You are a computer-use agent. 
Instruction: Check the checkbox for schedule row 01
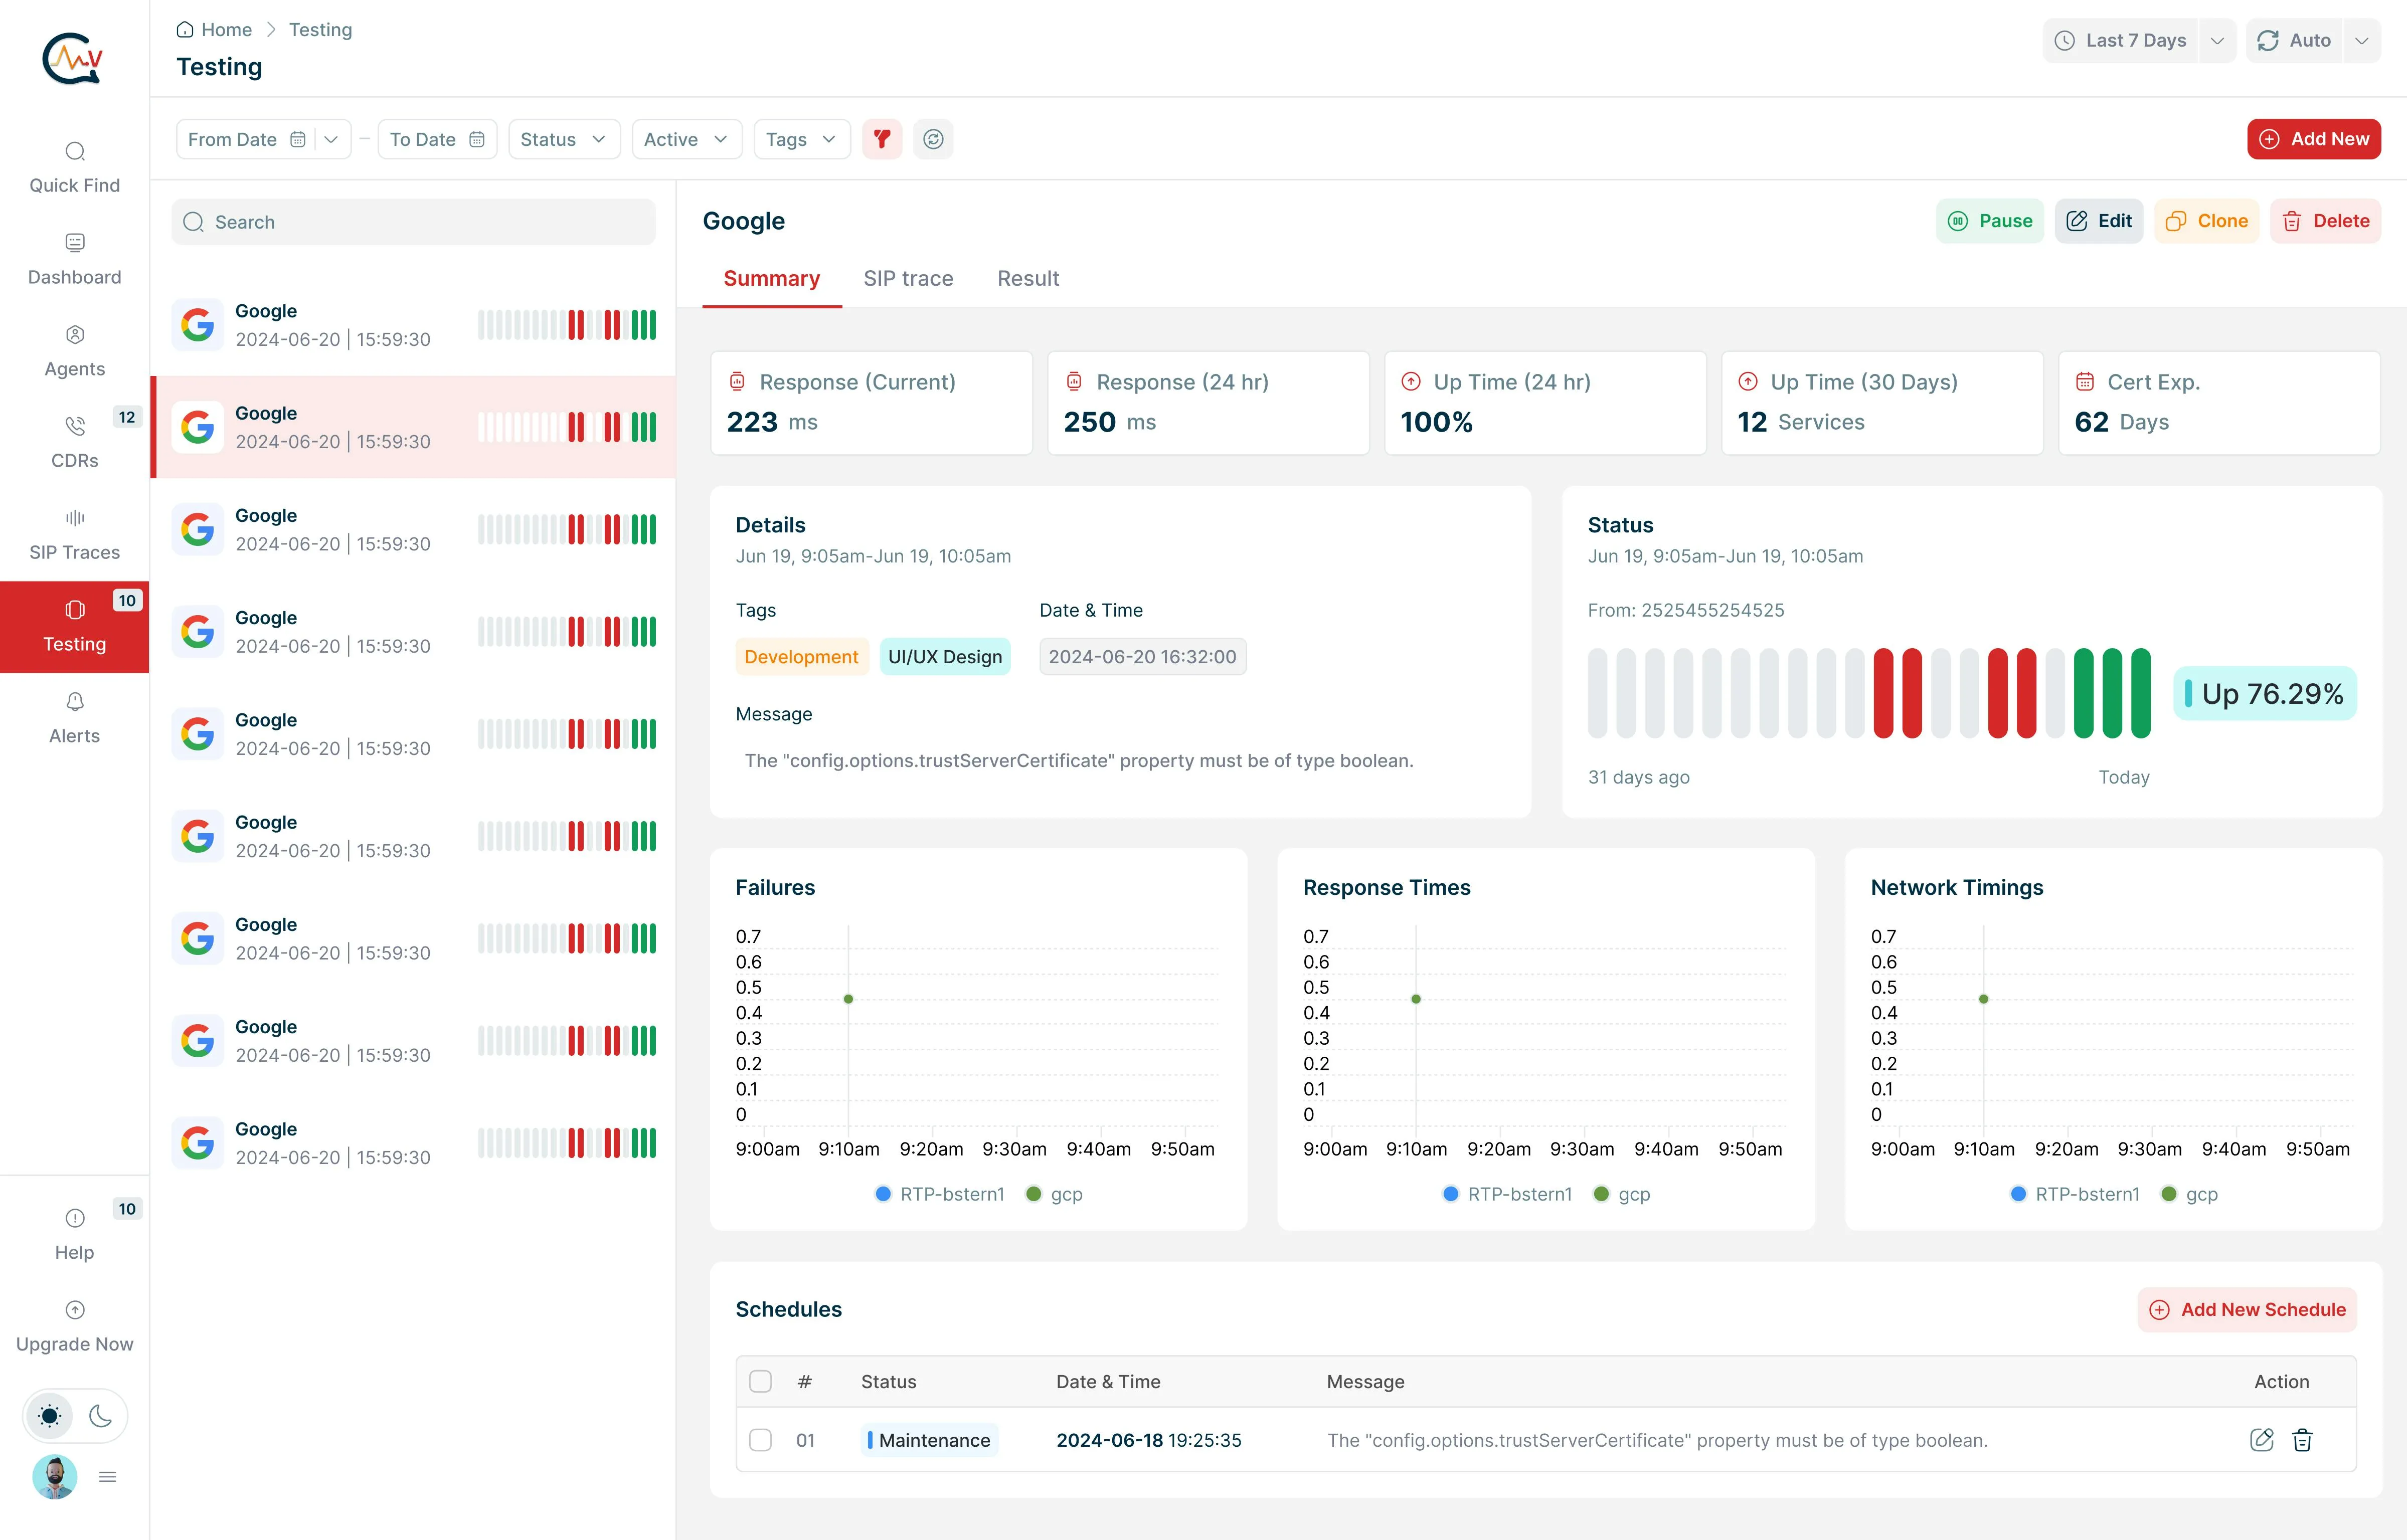(761, 1440)
